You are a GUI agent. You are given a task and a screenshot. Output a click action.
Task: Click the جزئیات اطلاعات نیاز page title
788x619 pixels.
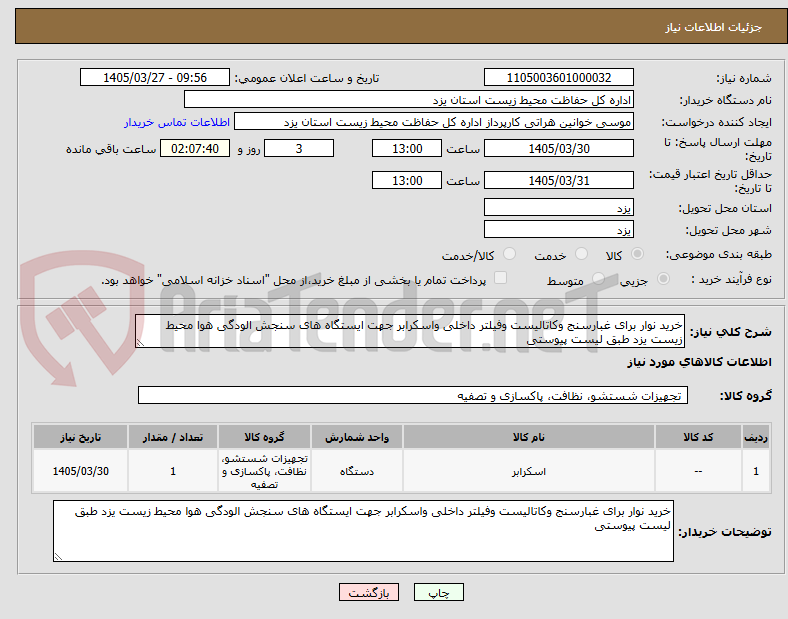pos(714,27)
